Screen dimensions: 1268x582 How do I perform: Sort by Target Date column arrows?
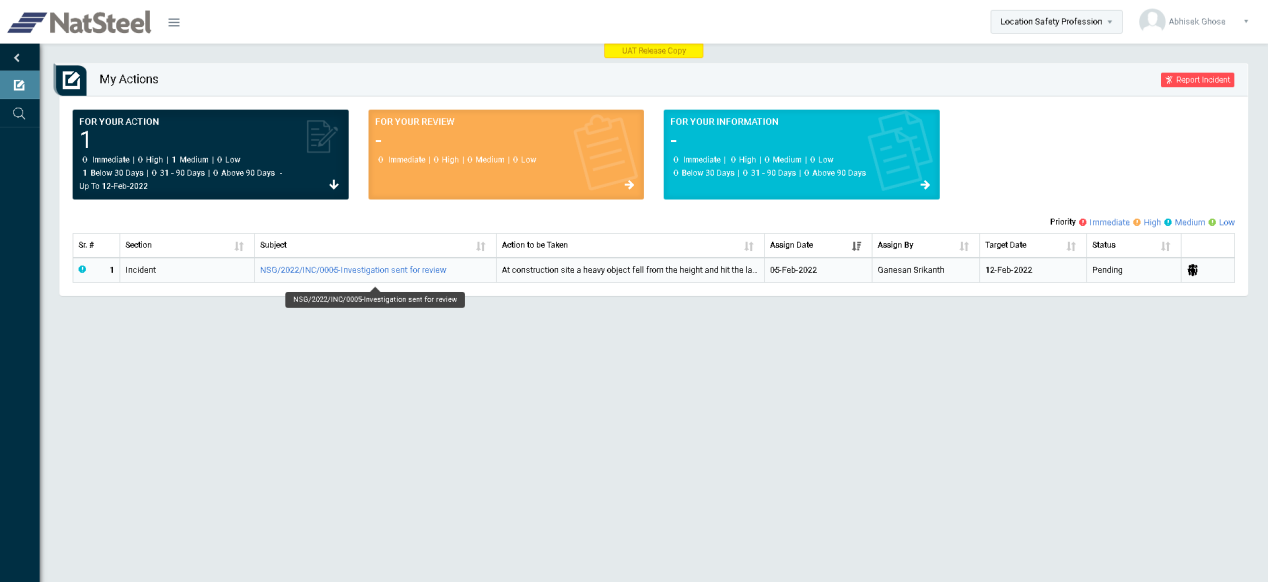click(x=1071, y=245)
